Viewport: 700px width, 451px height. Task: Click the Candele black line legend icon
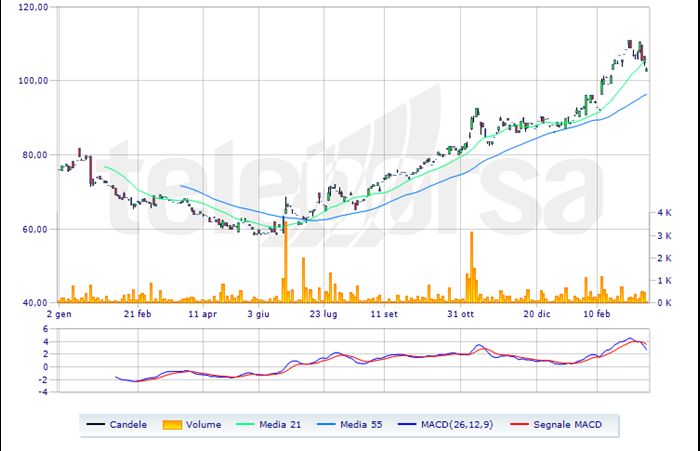coord(96,425)
